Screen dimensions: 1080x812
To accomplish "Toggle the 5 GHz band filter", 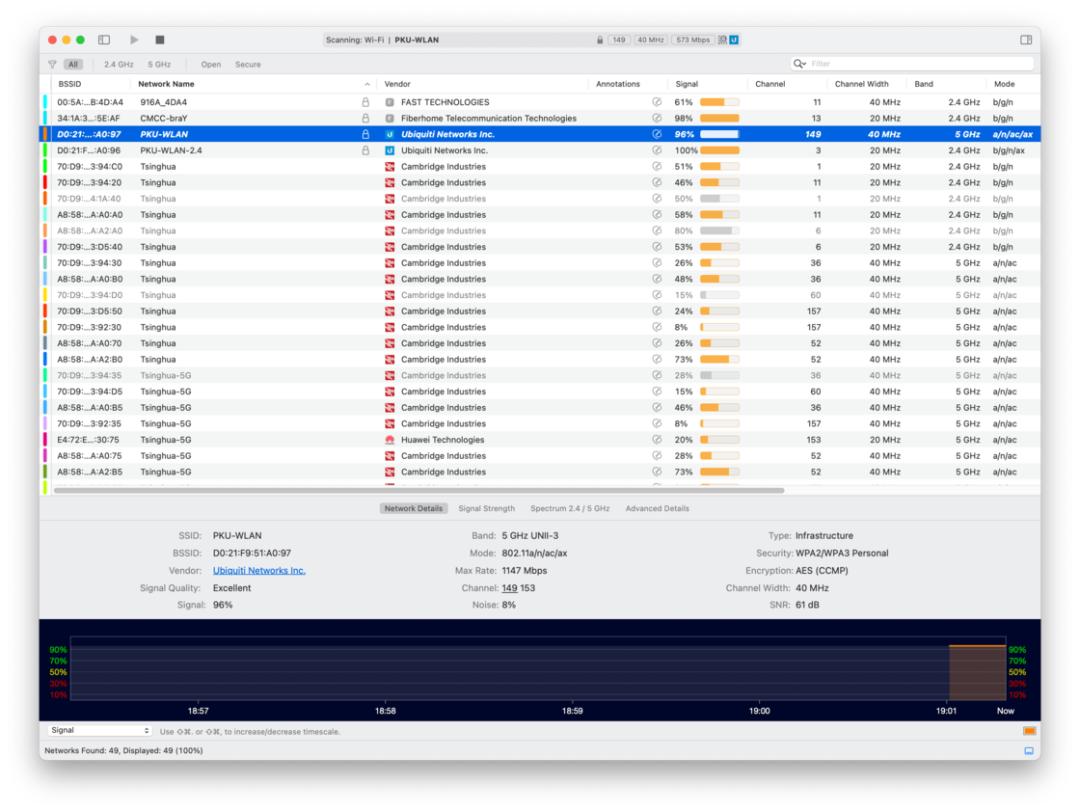I will click(x=159, y=64).
